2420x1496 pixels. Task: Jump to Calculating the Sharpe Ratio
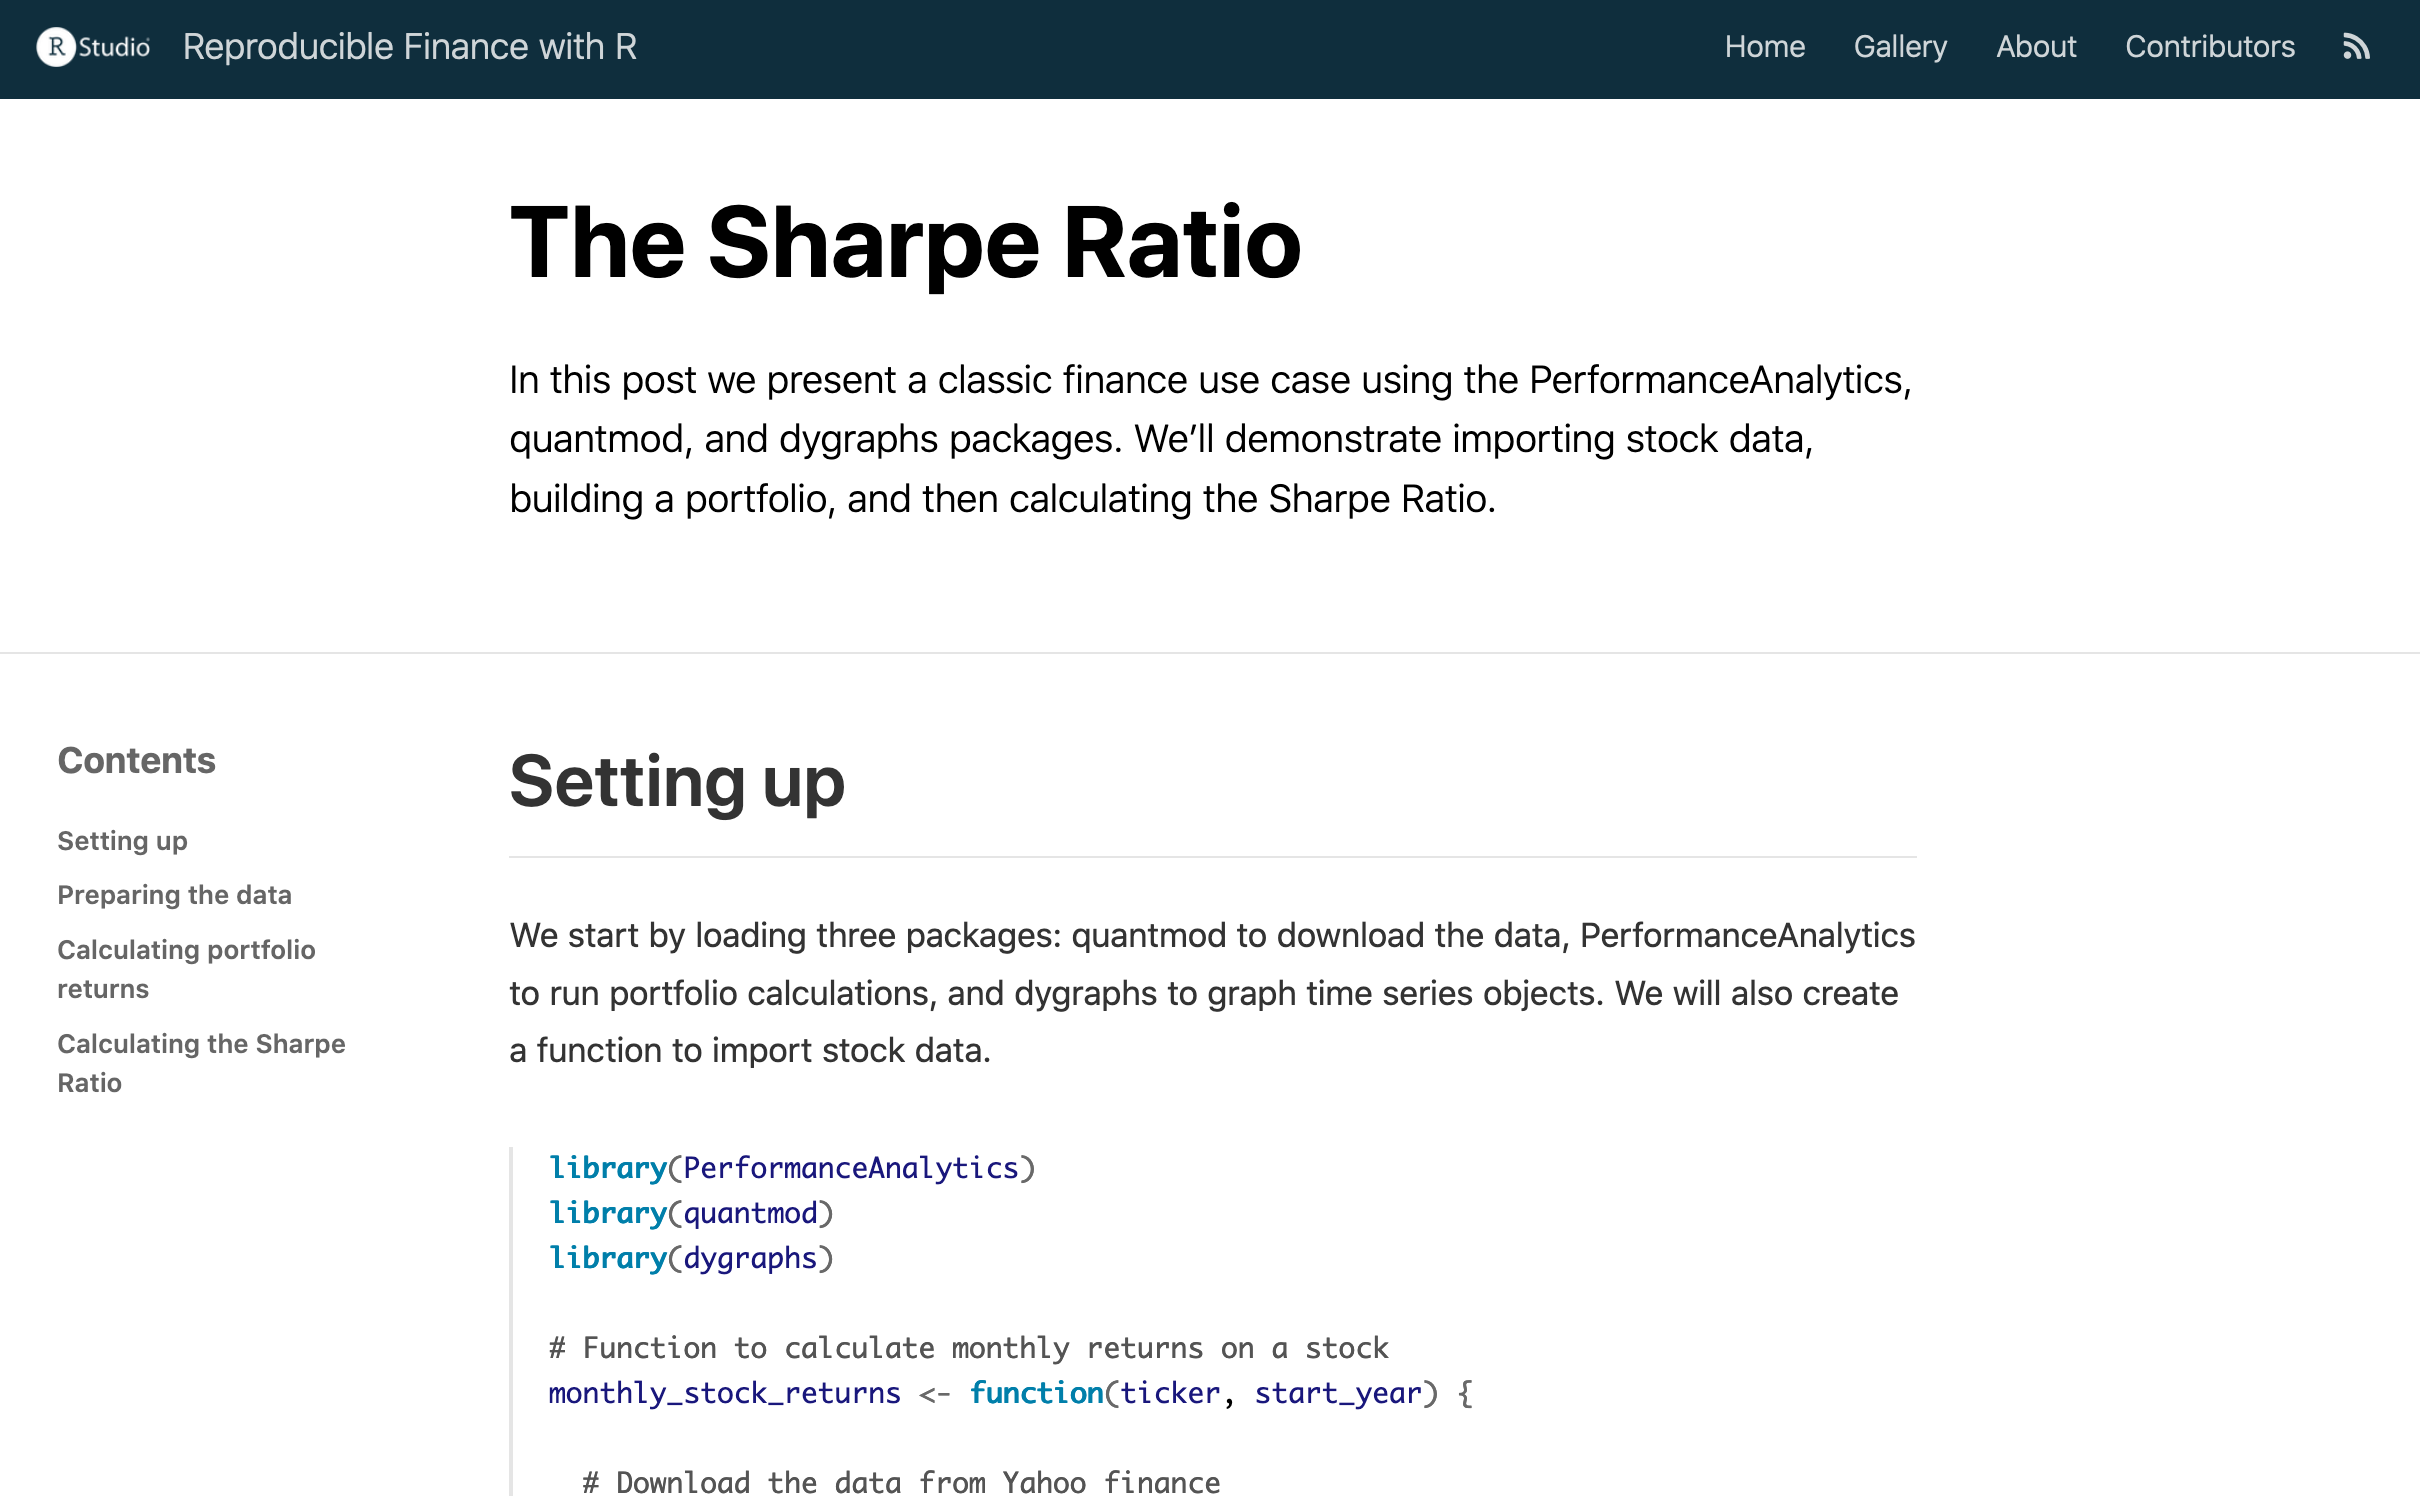(201, 1063)
